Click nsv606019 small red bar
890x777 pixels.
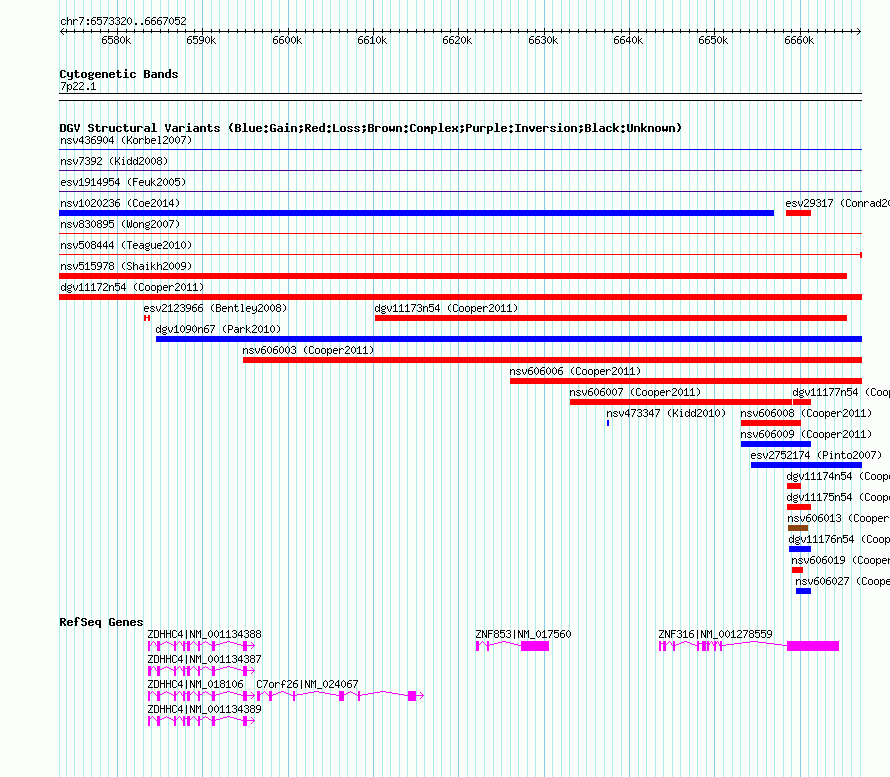click(x=797, y=570)
